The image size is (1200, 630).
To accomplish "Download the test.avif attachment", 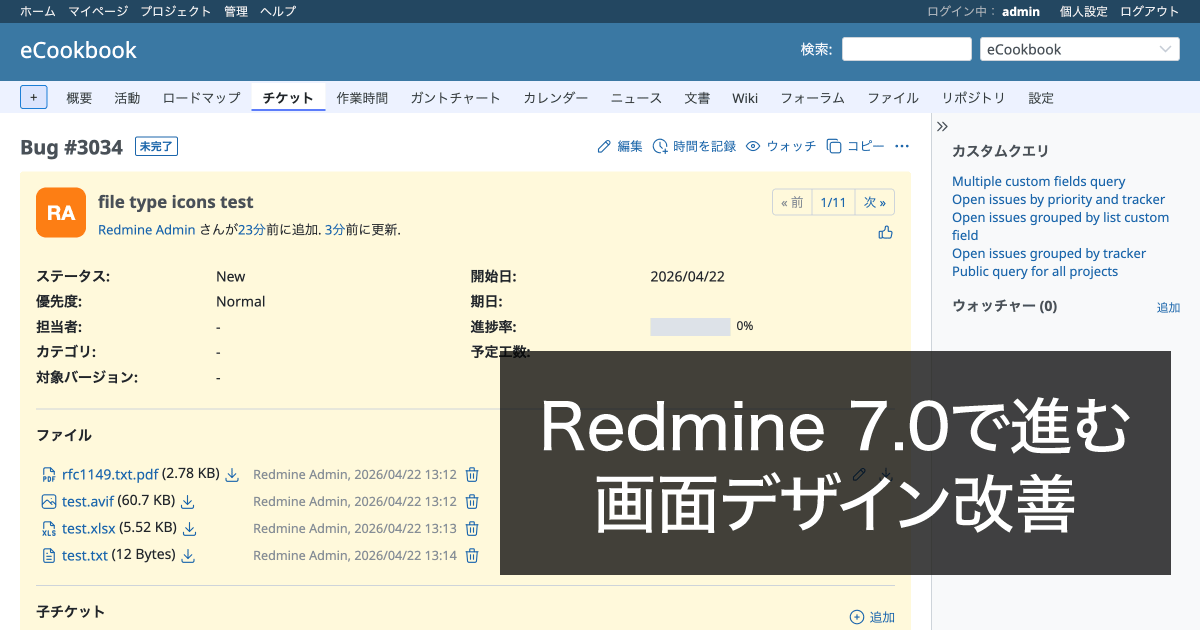I will (x=187, y=501).
